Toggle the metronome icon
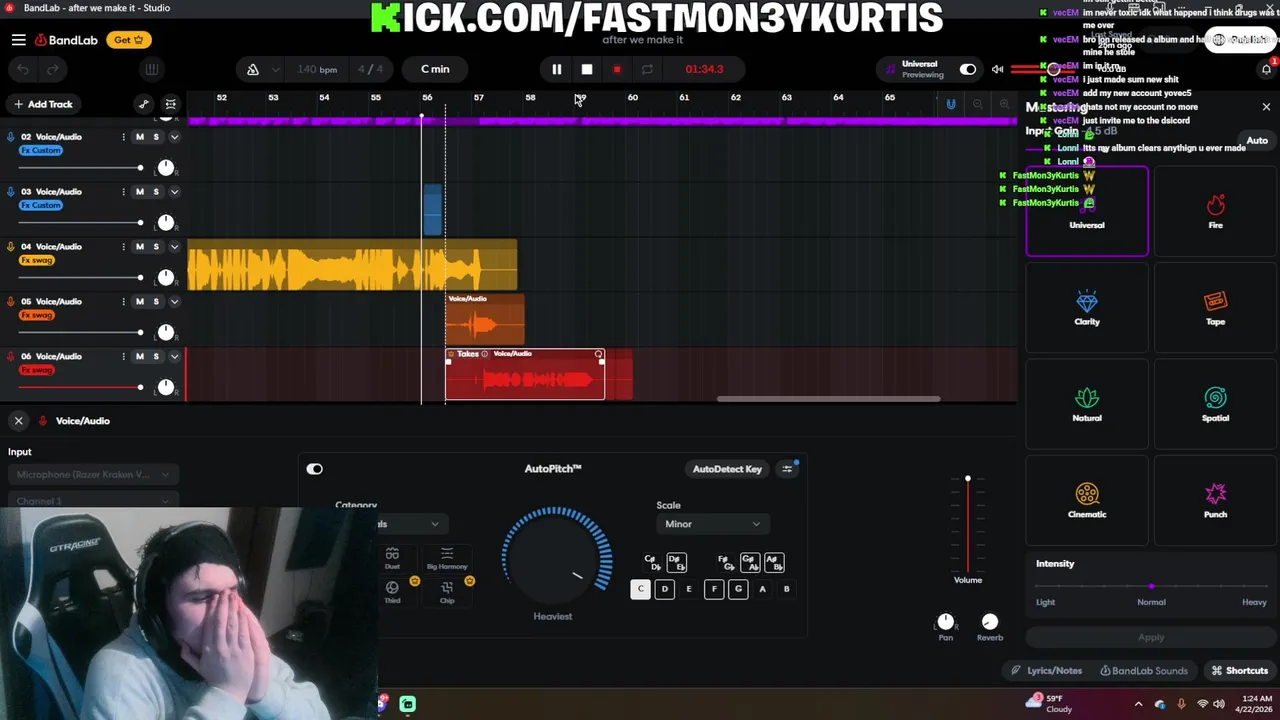 (x=253, y=69)
